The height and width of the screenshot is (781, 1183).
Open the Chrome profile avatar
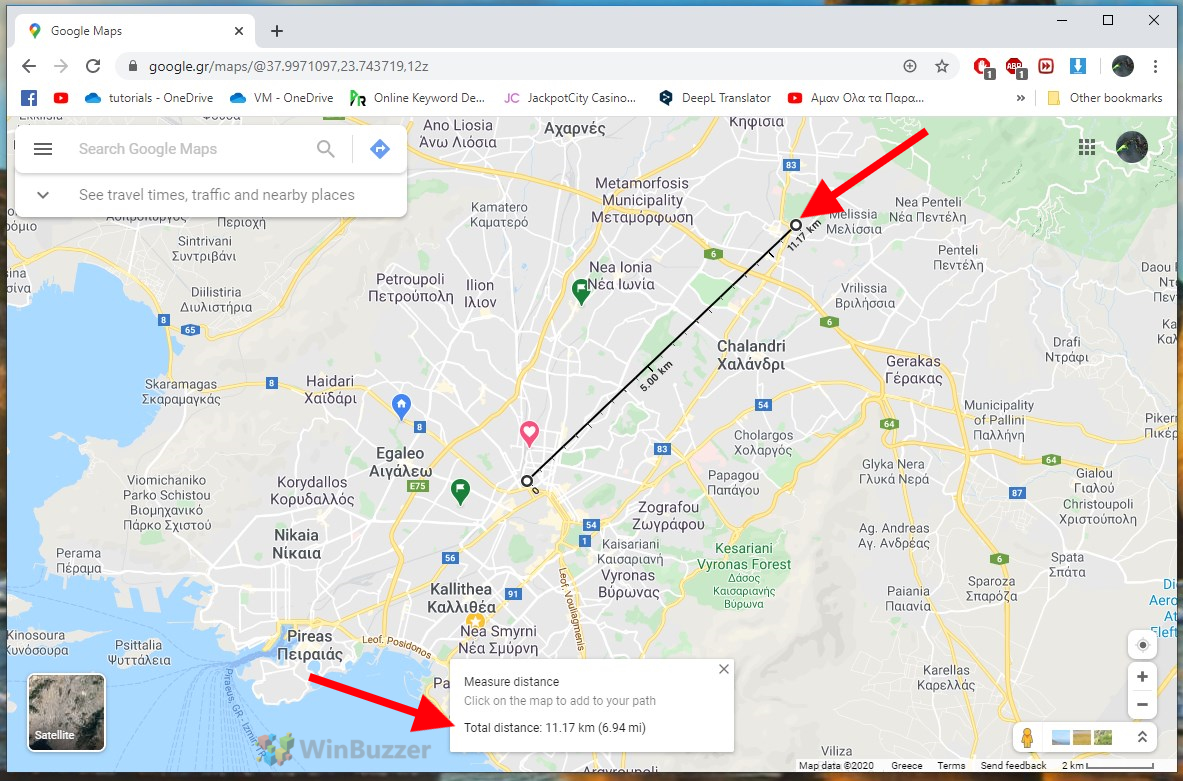1123,66
